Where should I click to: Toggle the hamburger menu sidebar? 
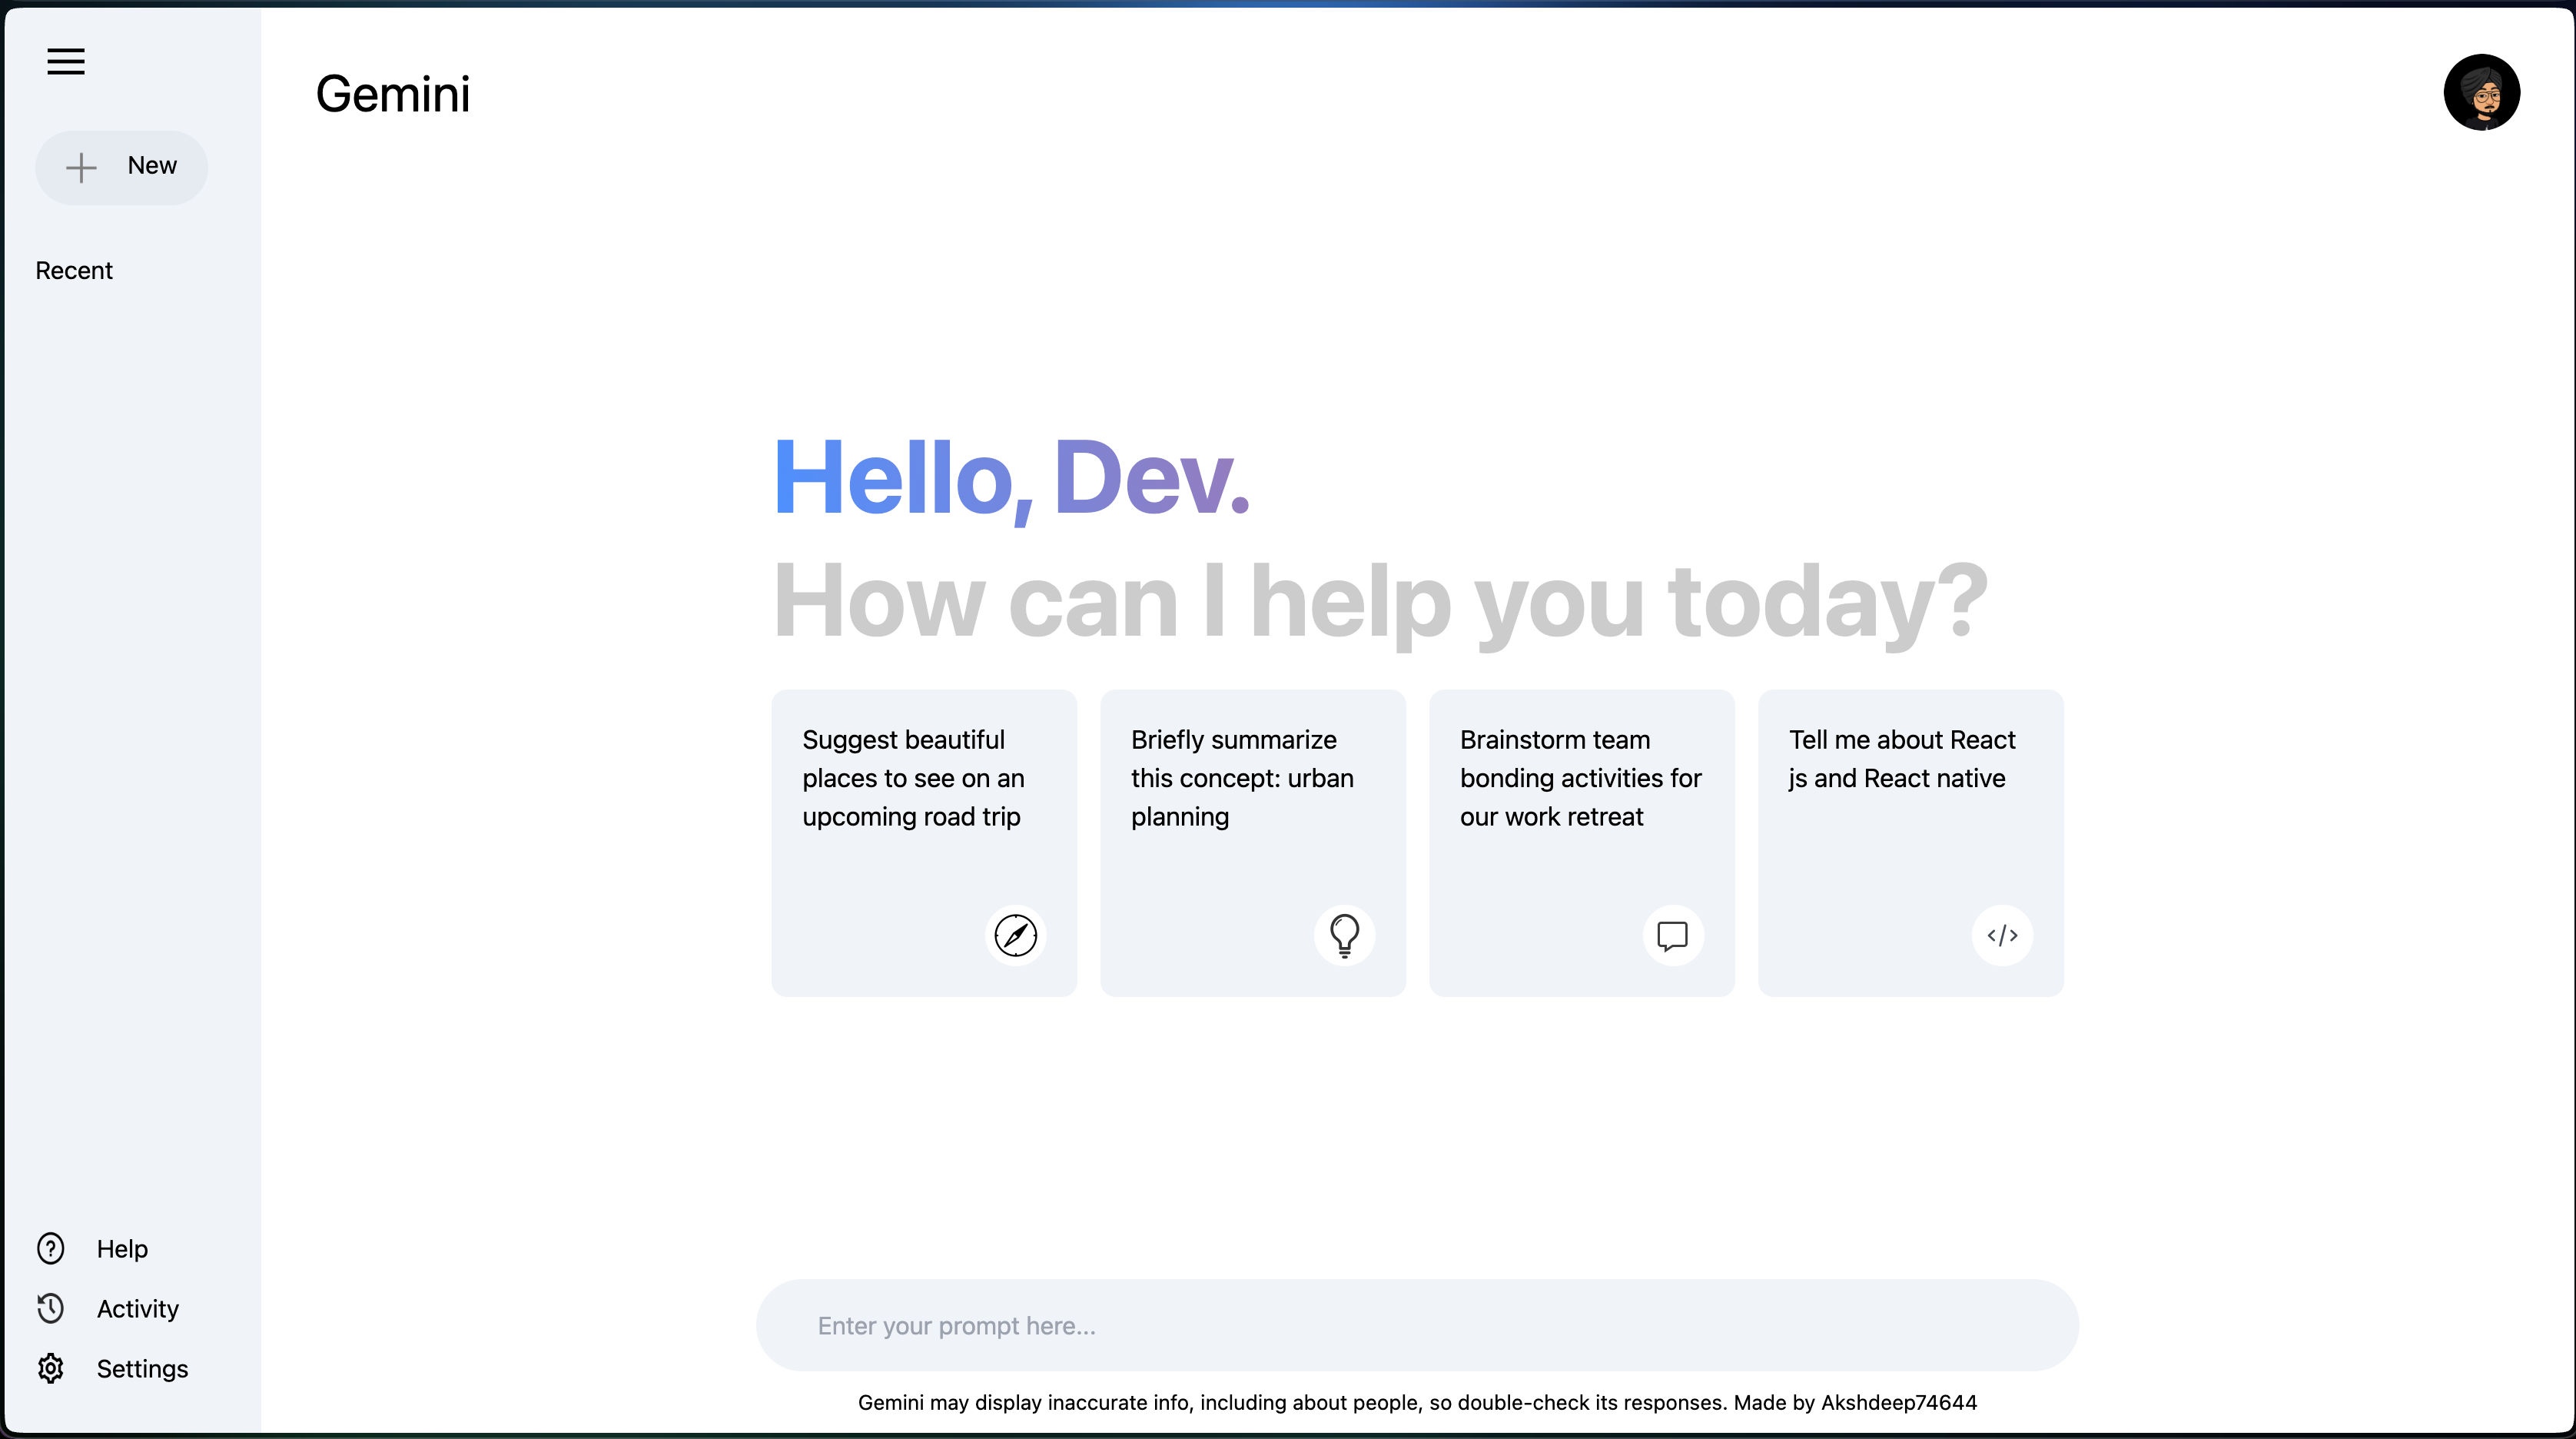click(x=66, y=61)
